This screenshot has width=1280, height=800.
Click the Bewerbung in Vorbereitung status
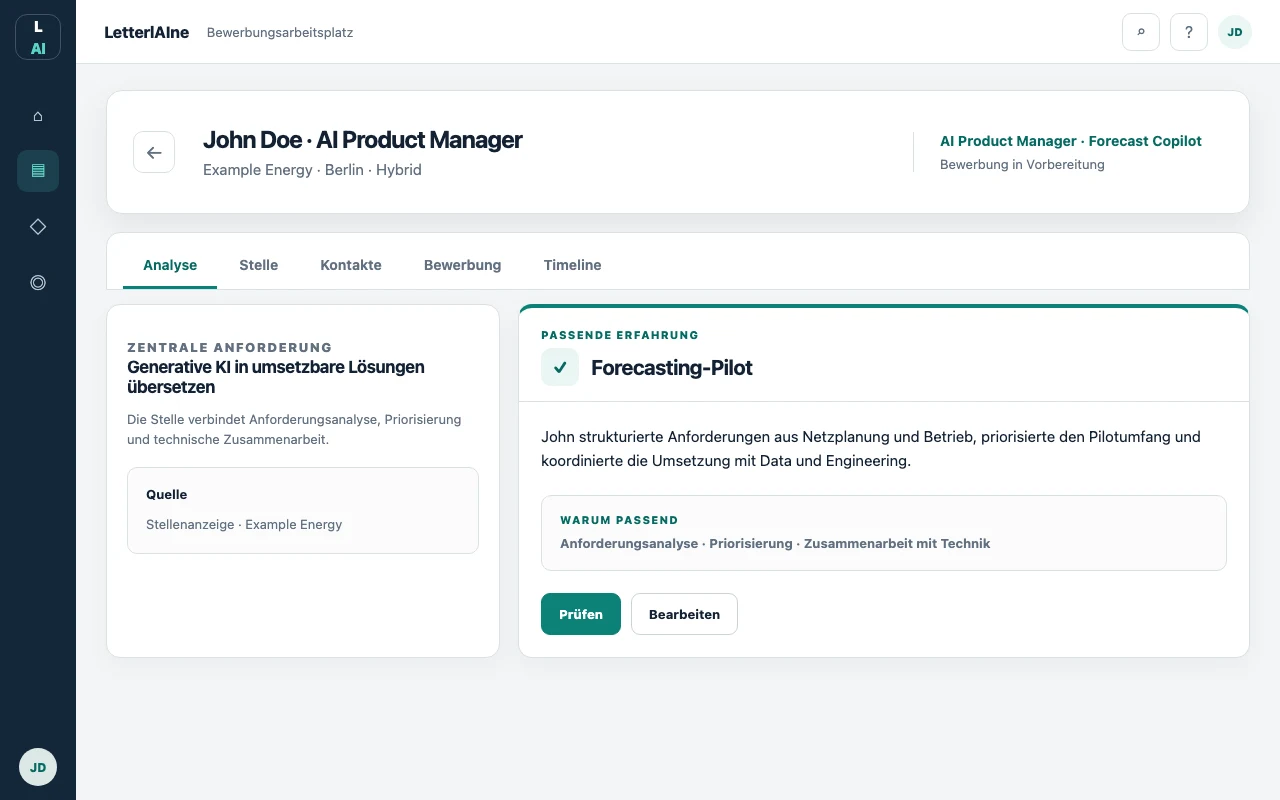coord(1022,164)
